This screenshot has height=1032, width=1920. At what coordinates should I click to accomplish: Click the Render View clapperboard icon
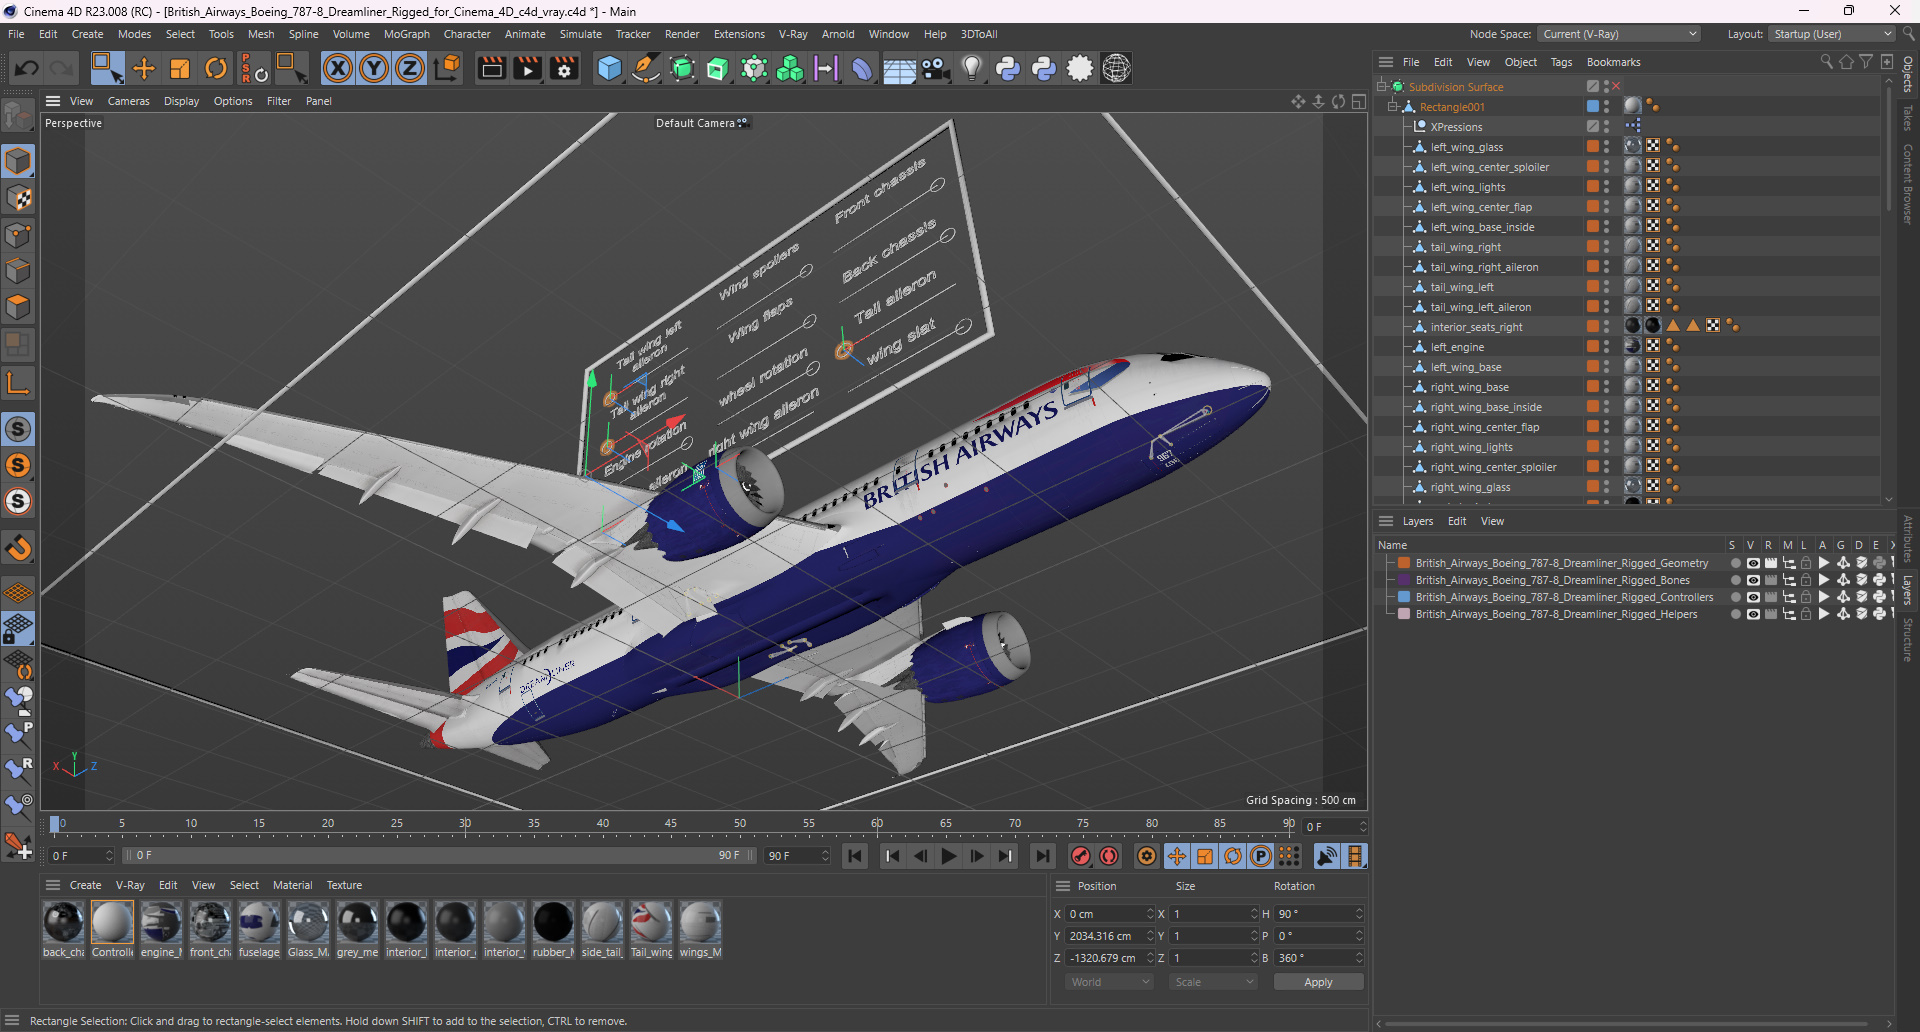491,68
